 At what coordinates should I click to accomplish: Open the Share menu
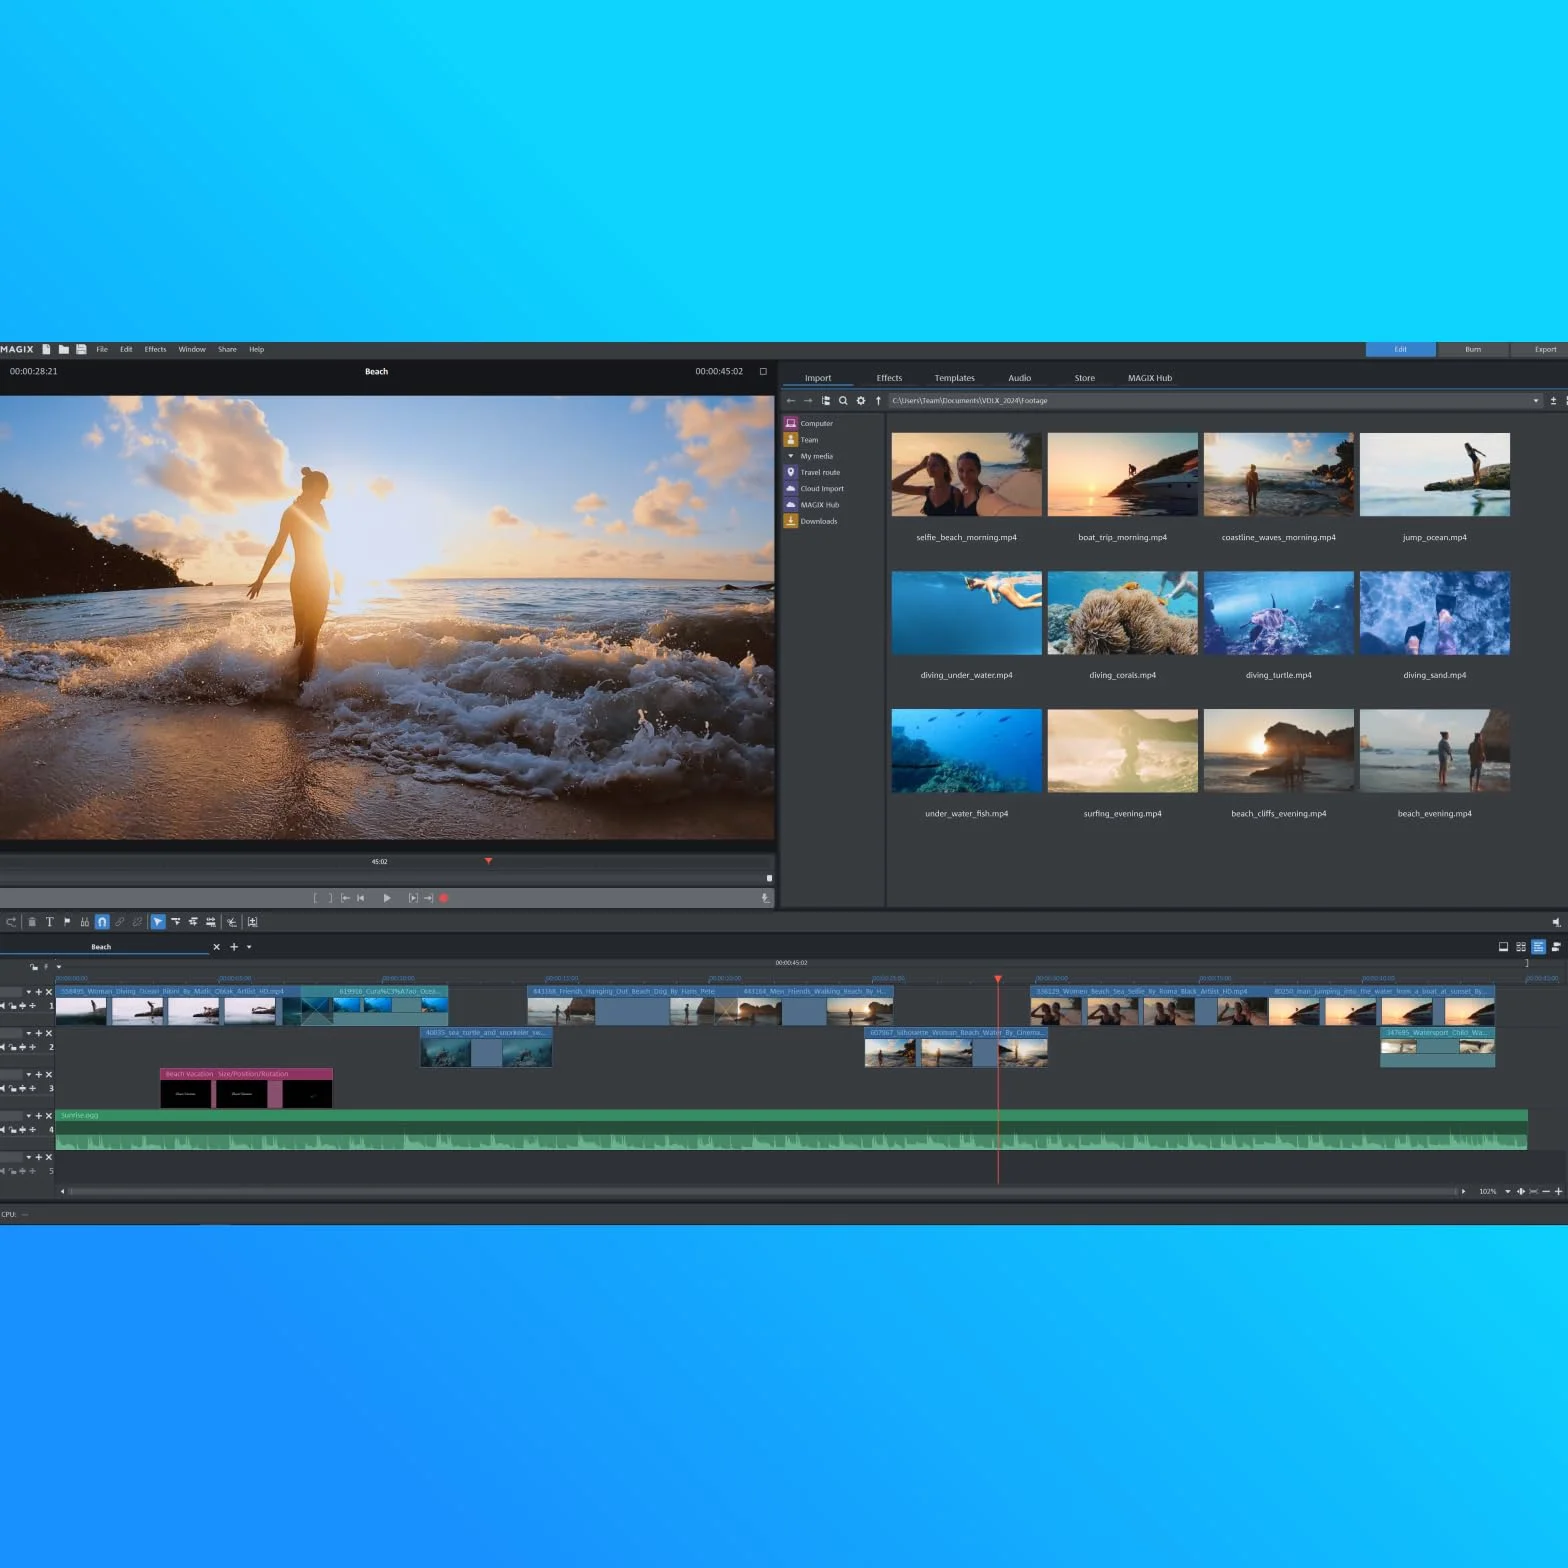click(228, 349)
